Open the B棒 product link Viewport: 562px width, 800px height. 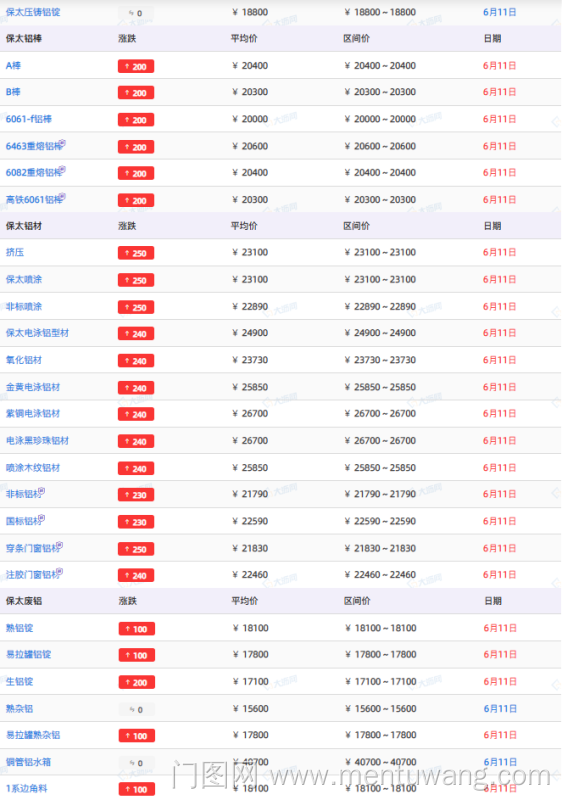(x=13, y=92)
